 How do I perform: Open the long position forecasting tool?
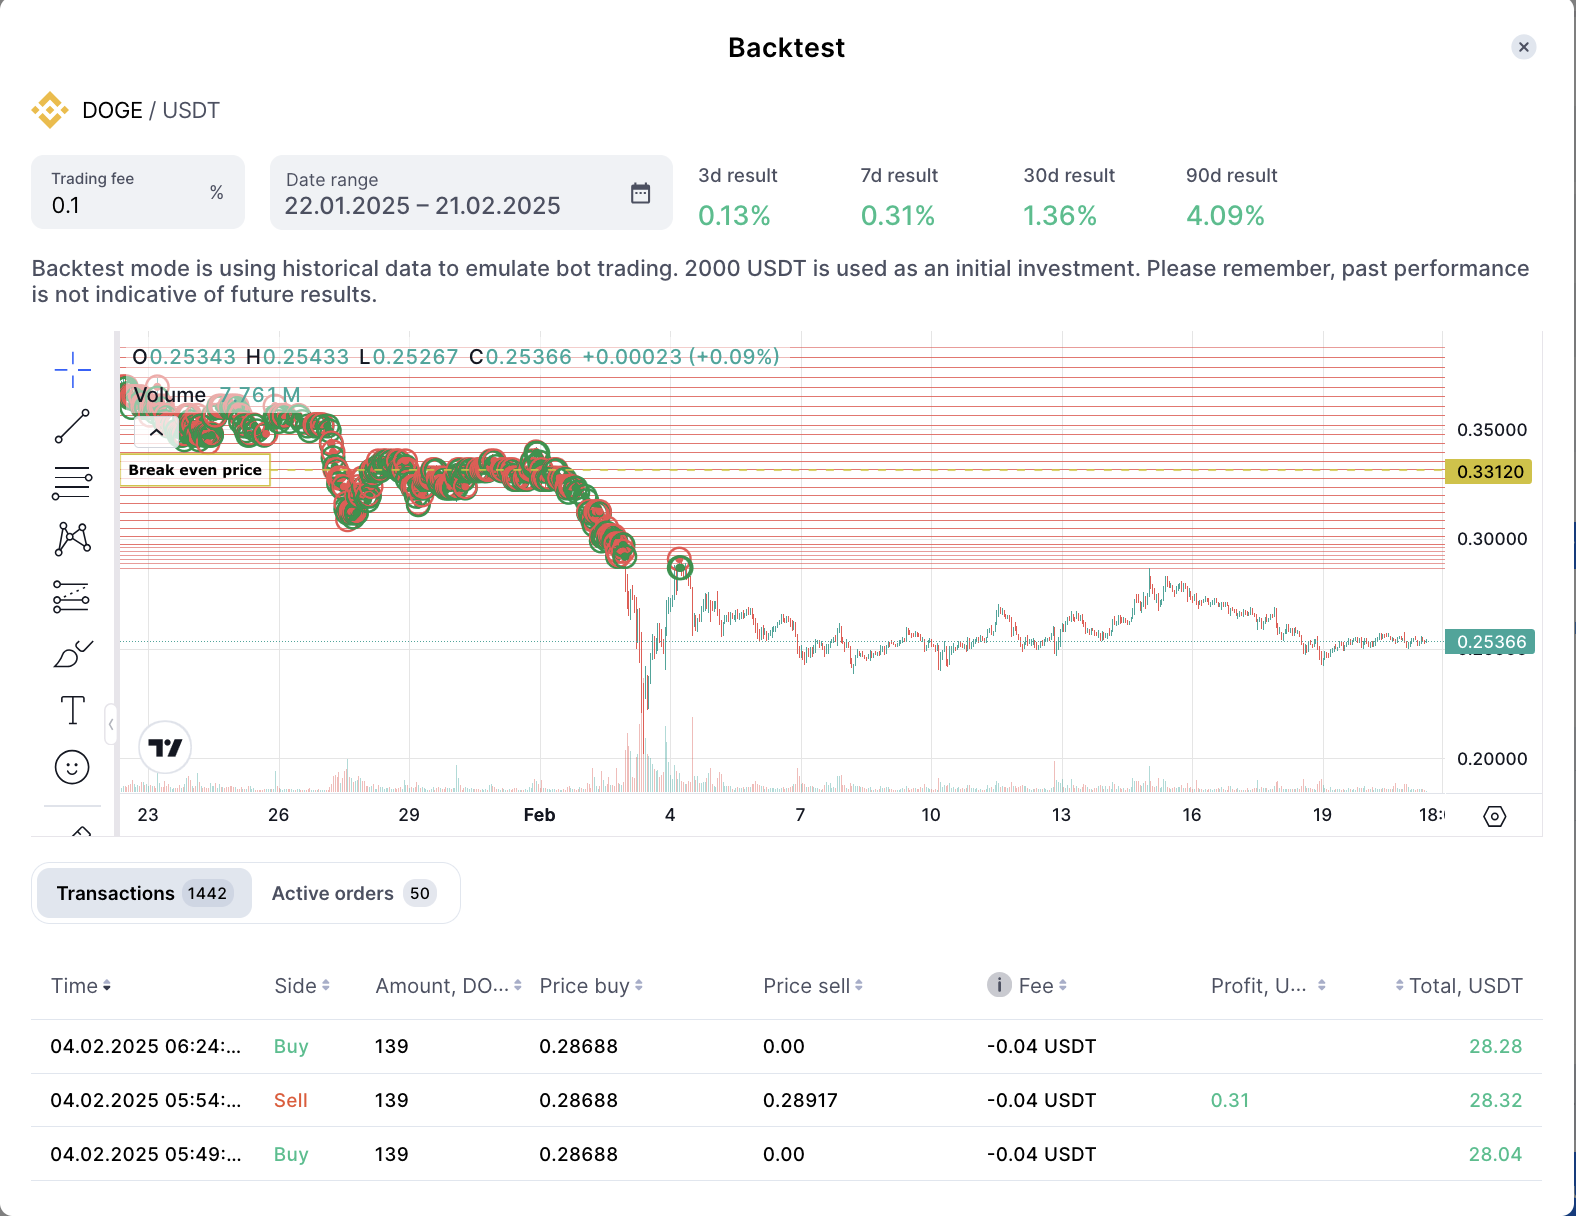(x=72, y=597)
